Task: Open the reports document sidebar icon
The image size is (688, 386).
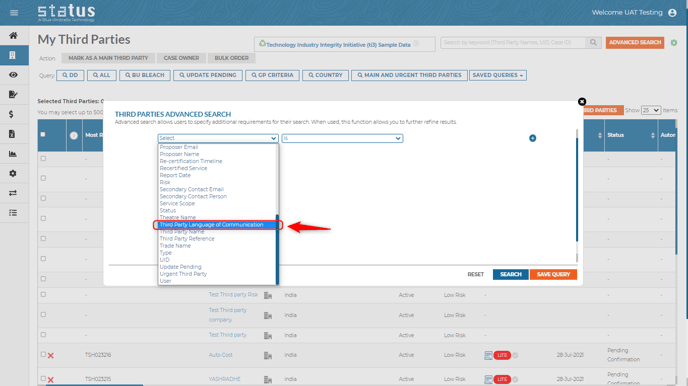Action: click(x=12, y=134)
